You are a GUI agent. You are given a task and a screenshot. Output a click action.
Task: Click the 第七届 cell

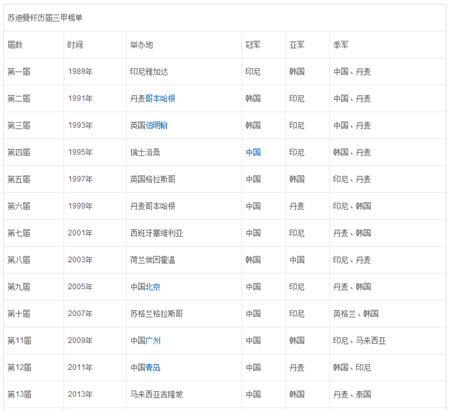pyautogui.click(x=19, y=233)
